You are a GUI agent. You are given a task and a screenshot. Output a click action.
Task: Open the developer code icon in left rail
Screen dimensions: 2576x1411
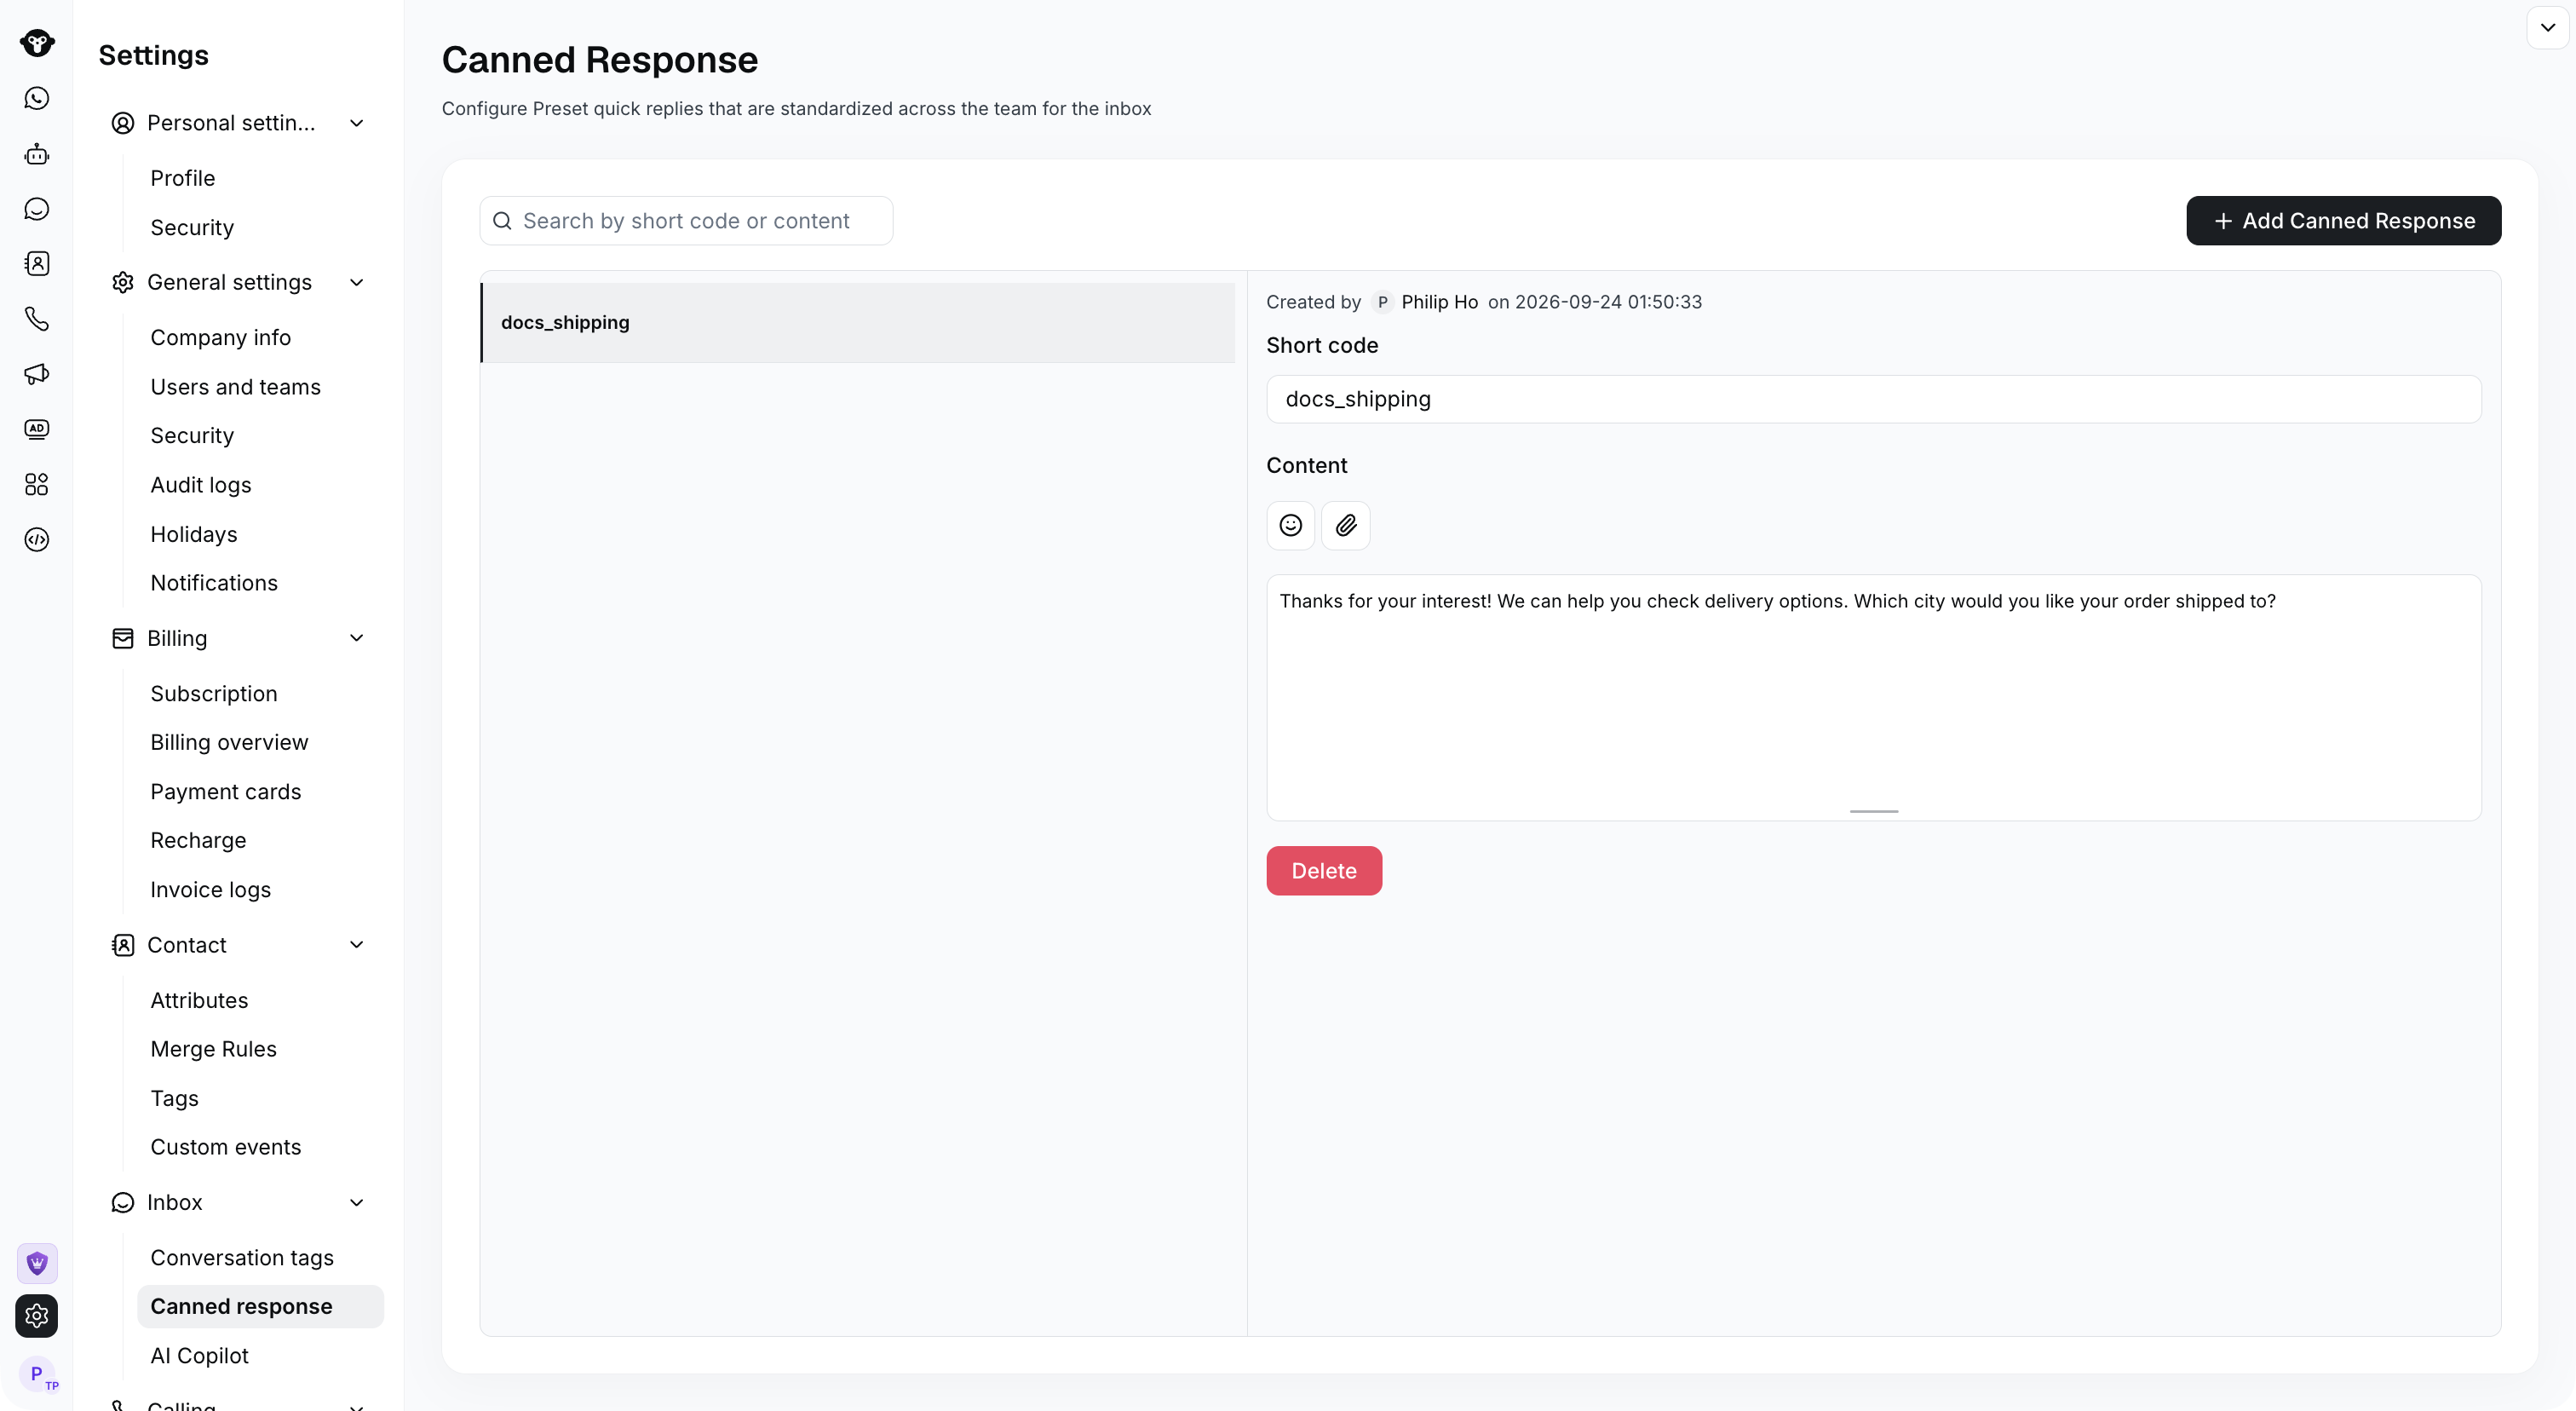pyautogui.click(x=37, y=540)
